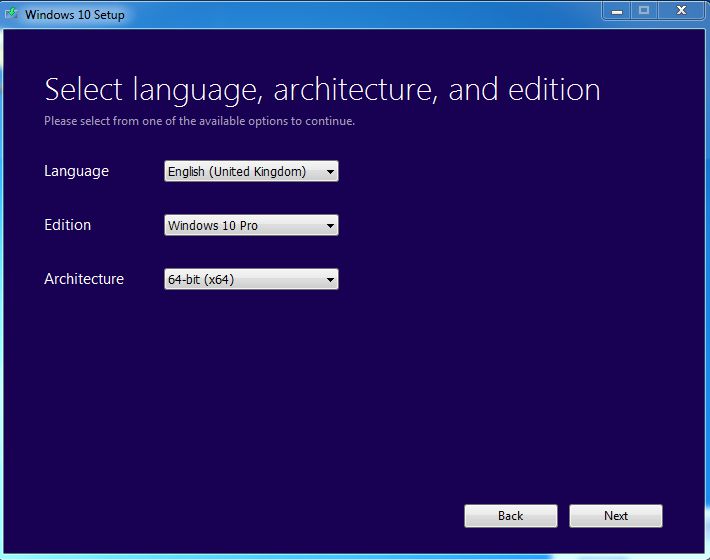Close the Windows 10 Setup window
The width and height of the screenshot is (710, 560).
tap(681, 10)
